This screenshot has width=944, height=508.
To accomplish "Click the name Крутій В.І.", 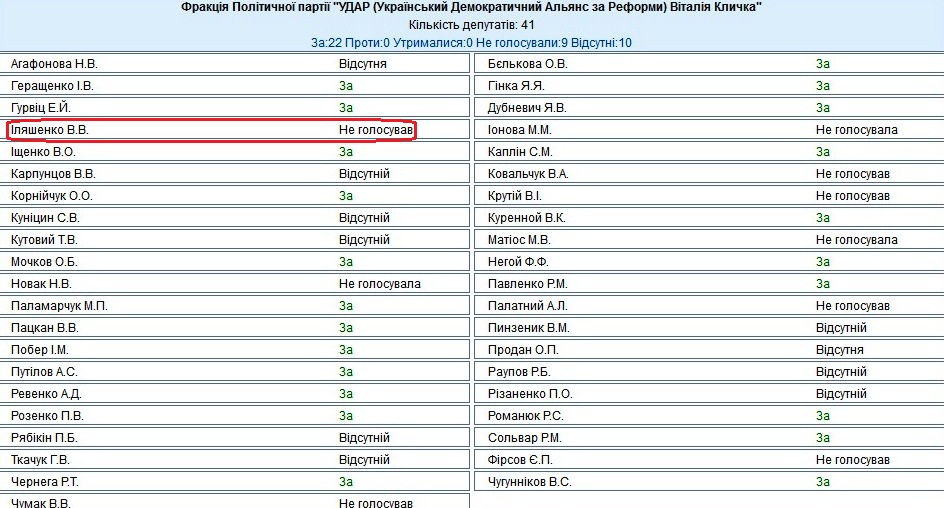I will click(x=515, y=196).
